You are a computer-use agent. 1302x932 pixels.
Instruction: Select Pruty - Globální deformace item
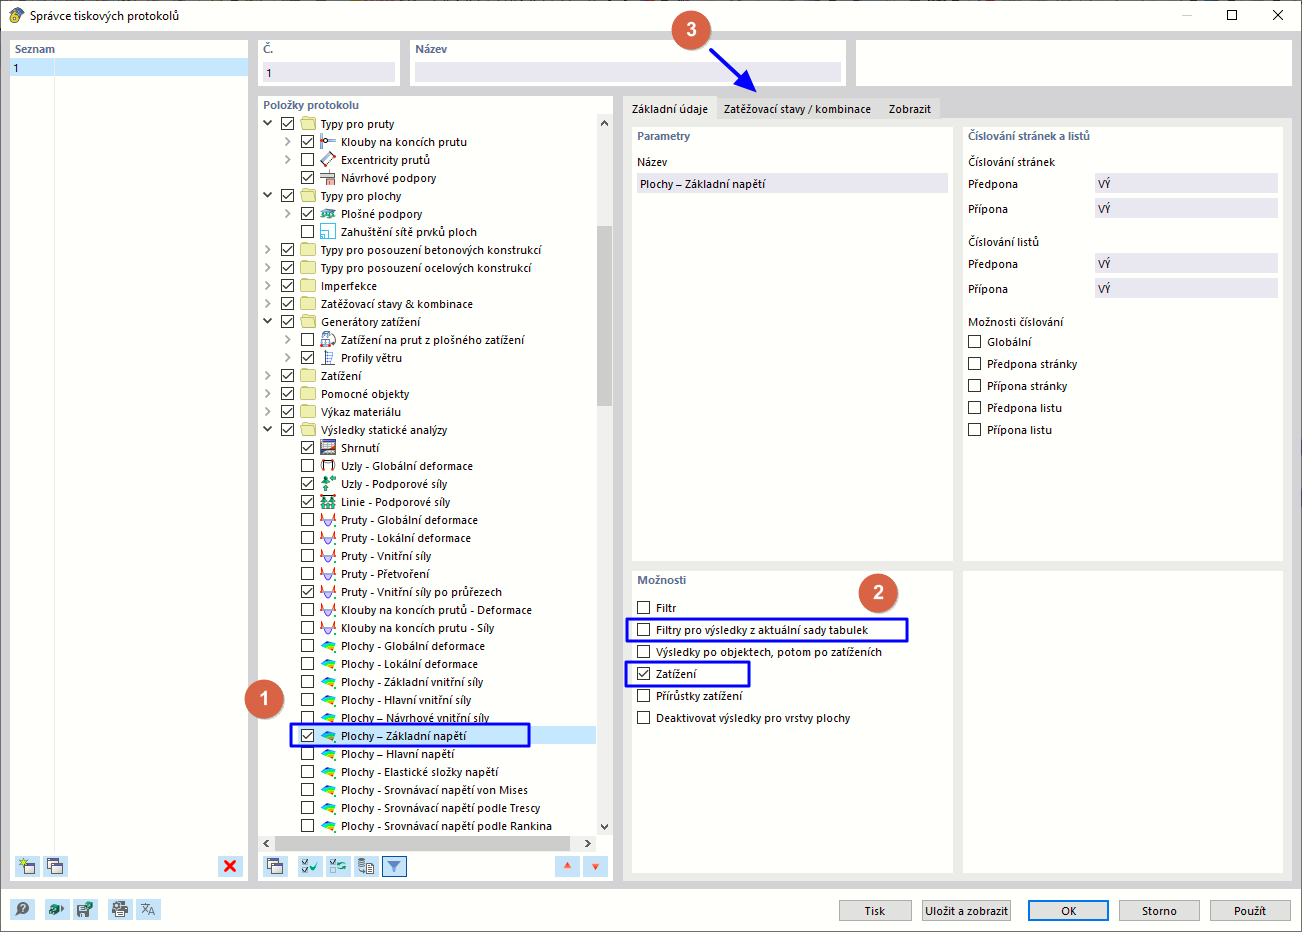(409, 520)
